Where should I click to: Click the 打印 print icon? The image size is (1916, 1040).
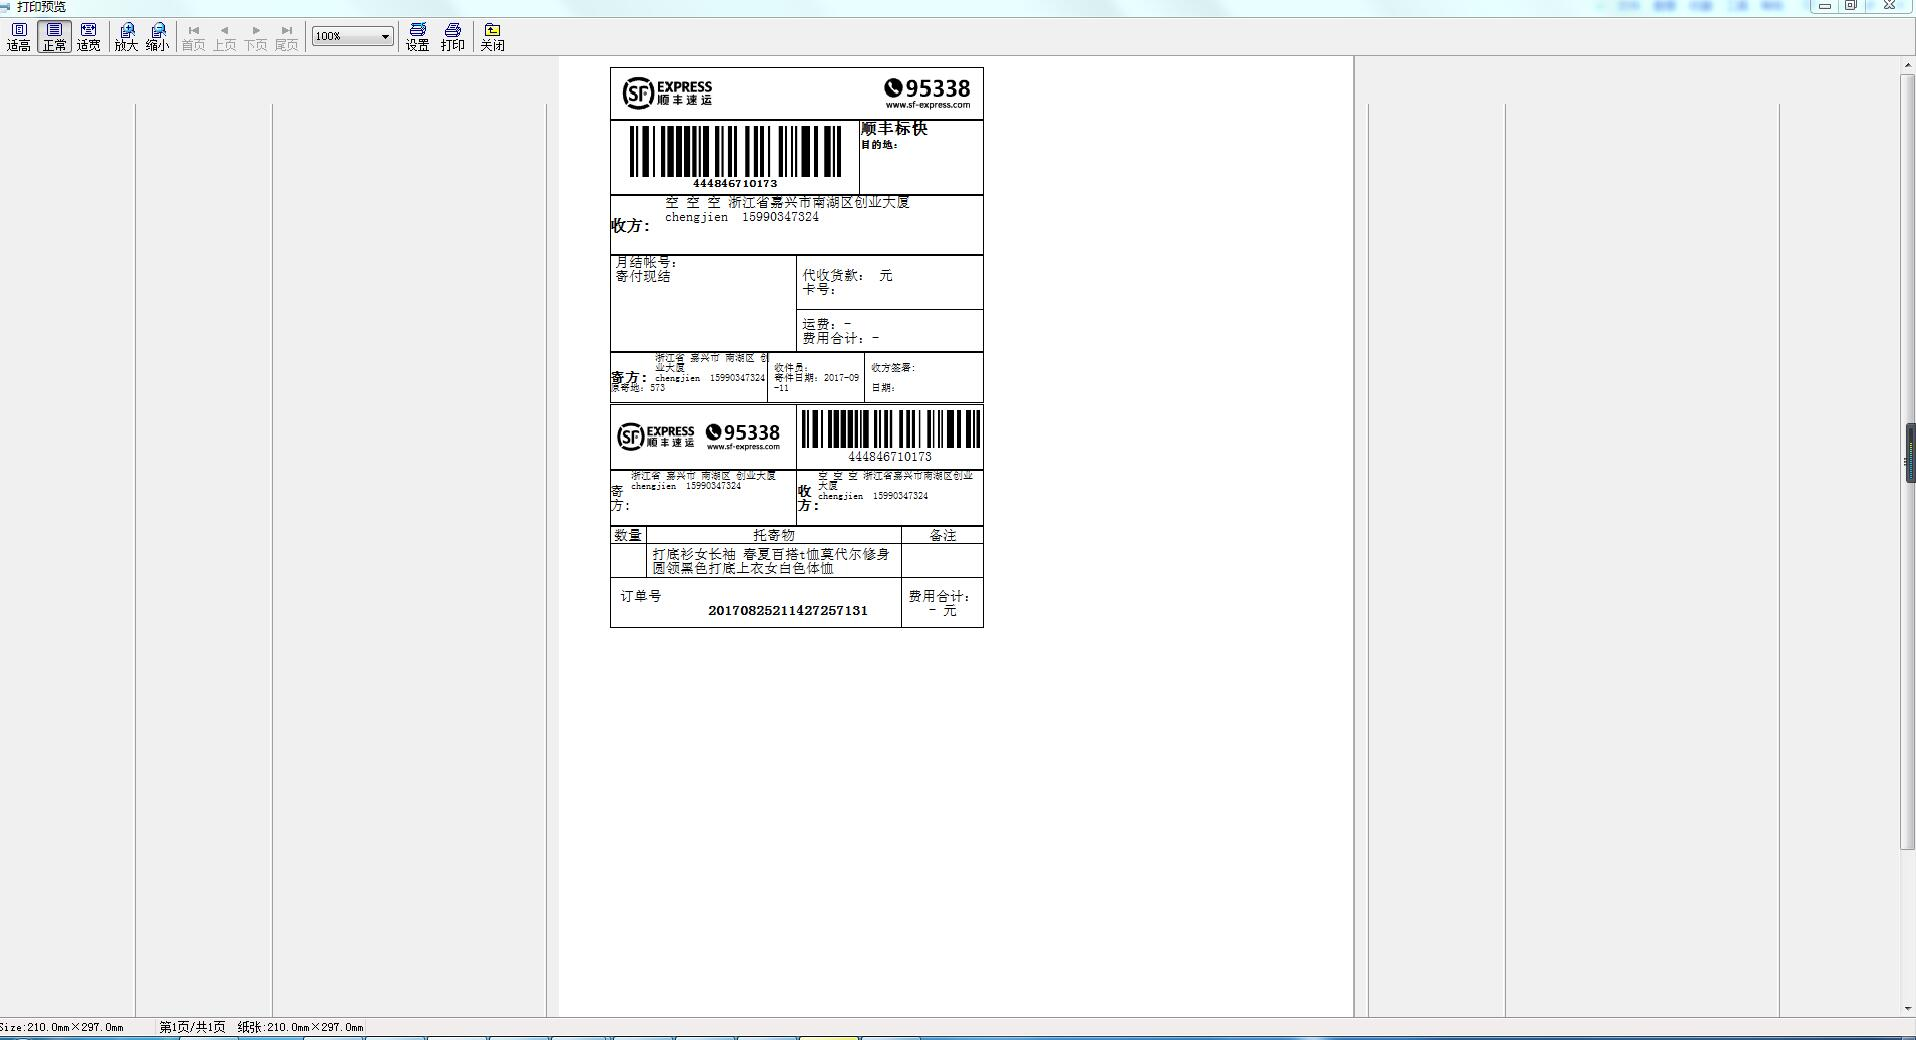coord(452,37)
